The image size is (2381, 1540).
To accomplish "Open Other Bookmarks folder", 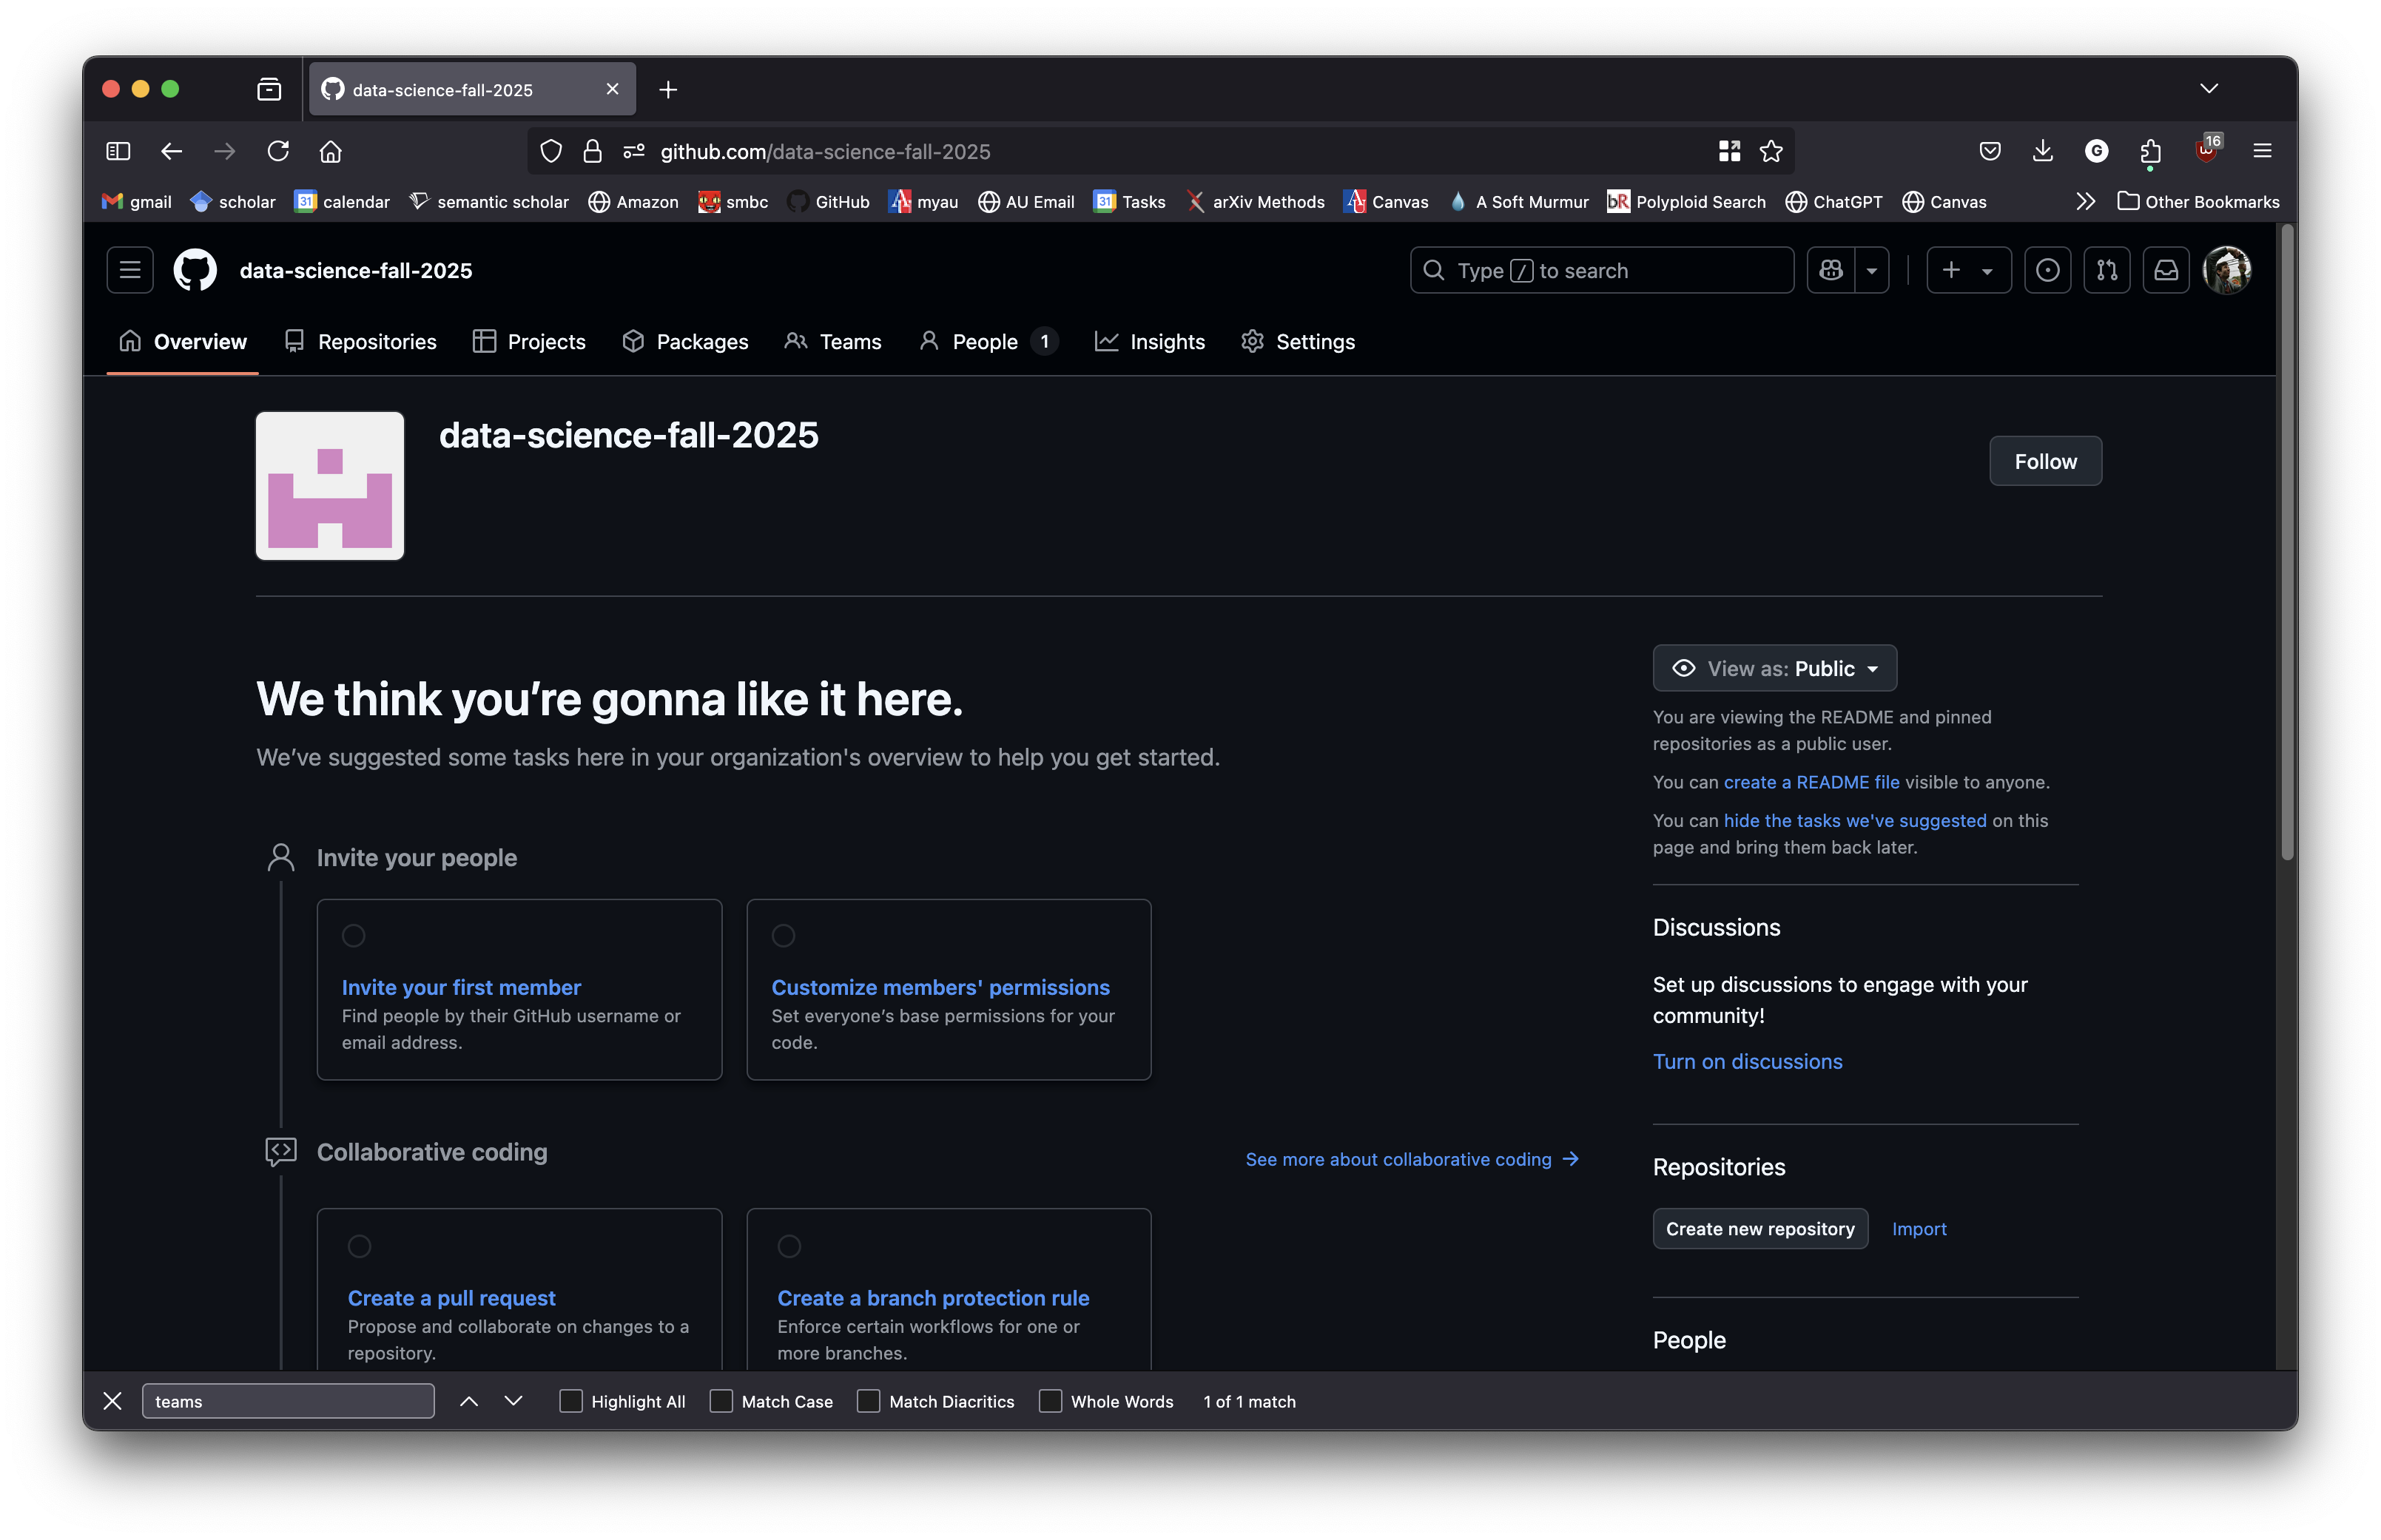I will pyautogui.click(x=2198, y=202).
